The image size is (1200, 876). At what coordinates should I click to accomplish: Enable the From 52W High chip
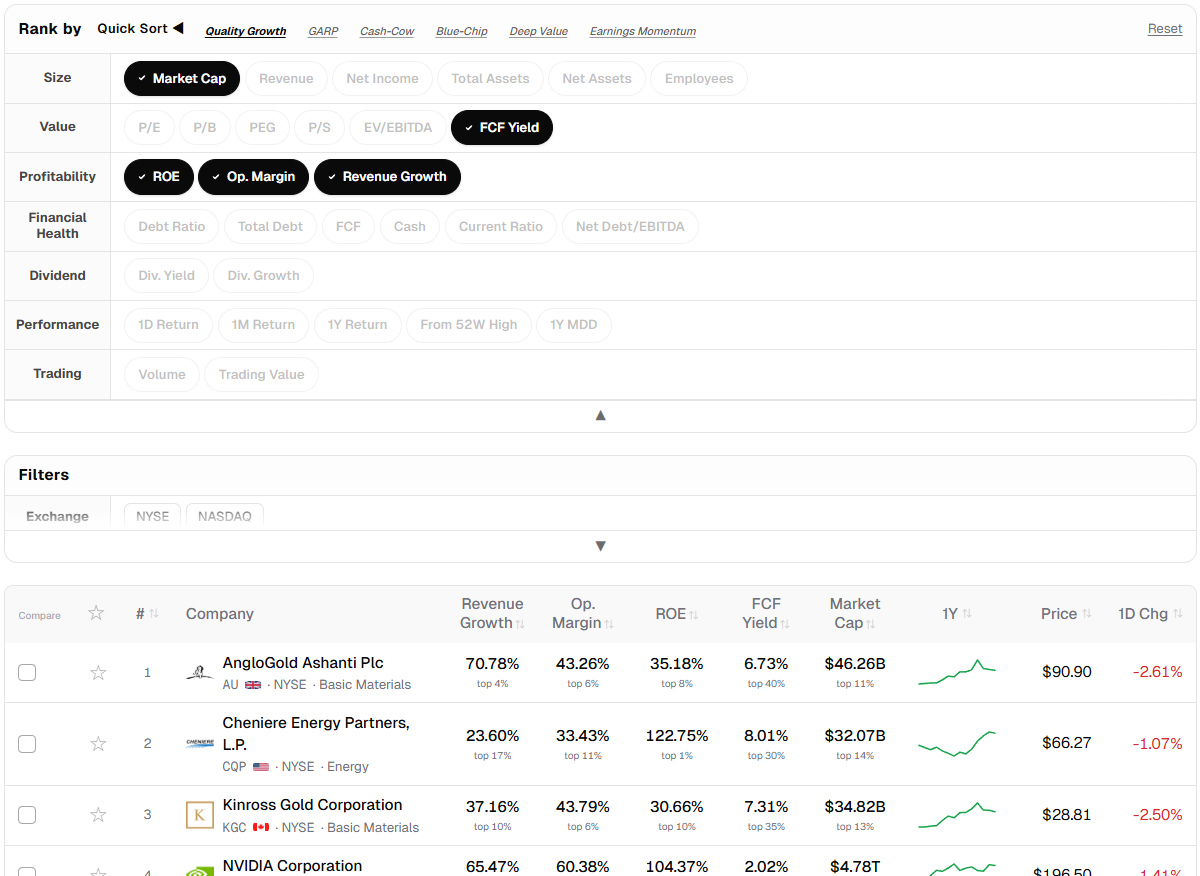pyautogui.click(x=469, y=325)
